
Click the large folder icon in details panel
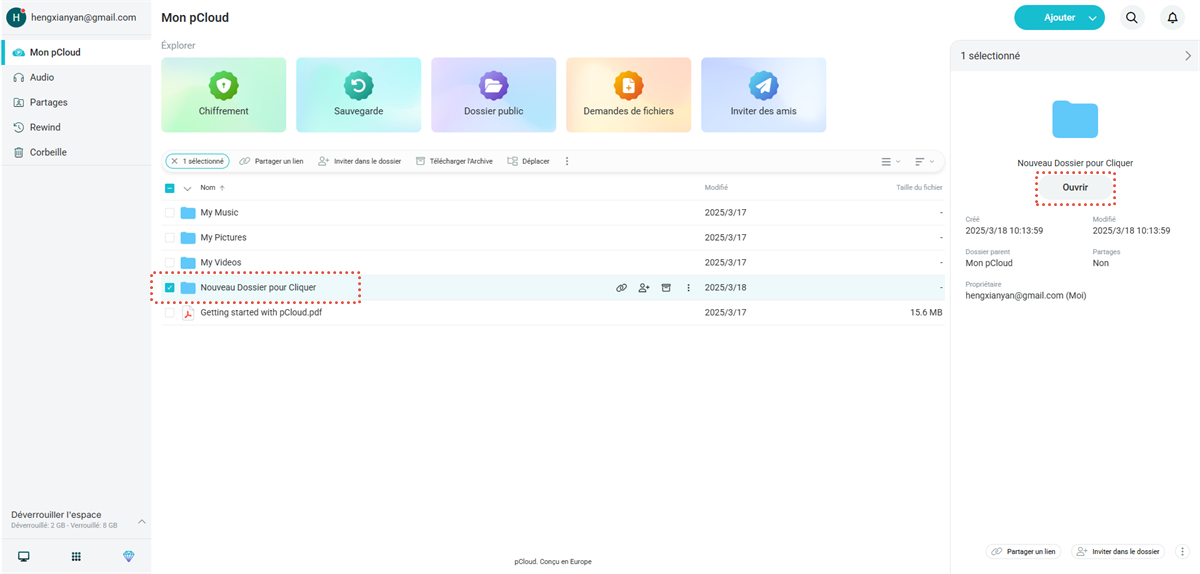1075,119
